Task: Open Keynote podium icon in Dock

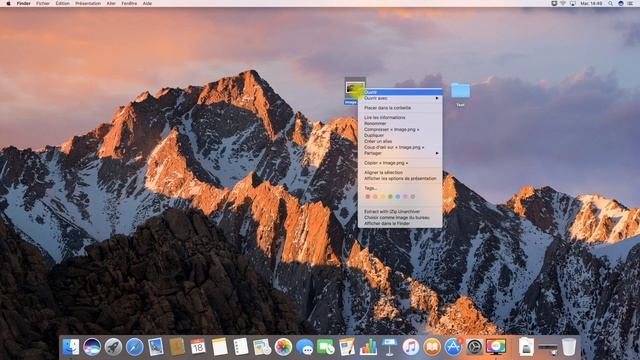Action: click(x=389, y=347)
